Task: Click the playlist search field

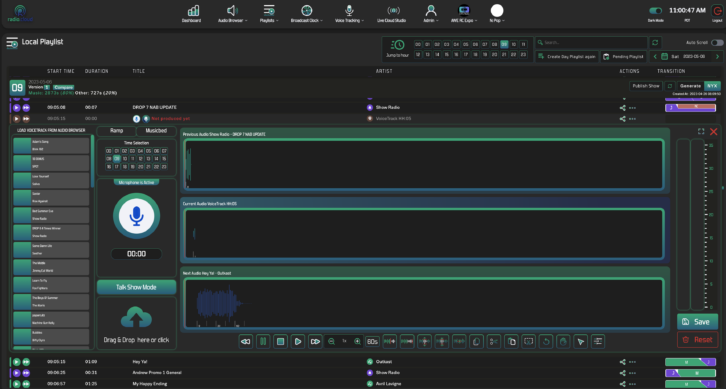Action: click(x=591, y=43)
